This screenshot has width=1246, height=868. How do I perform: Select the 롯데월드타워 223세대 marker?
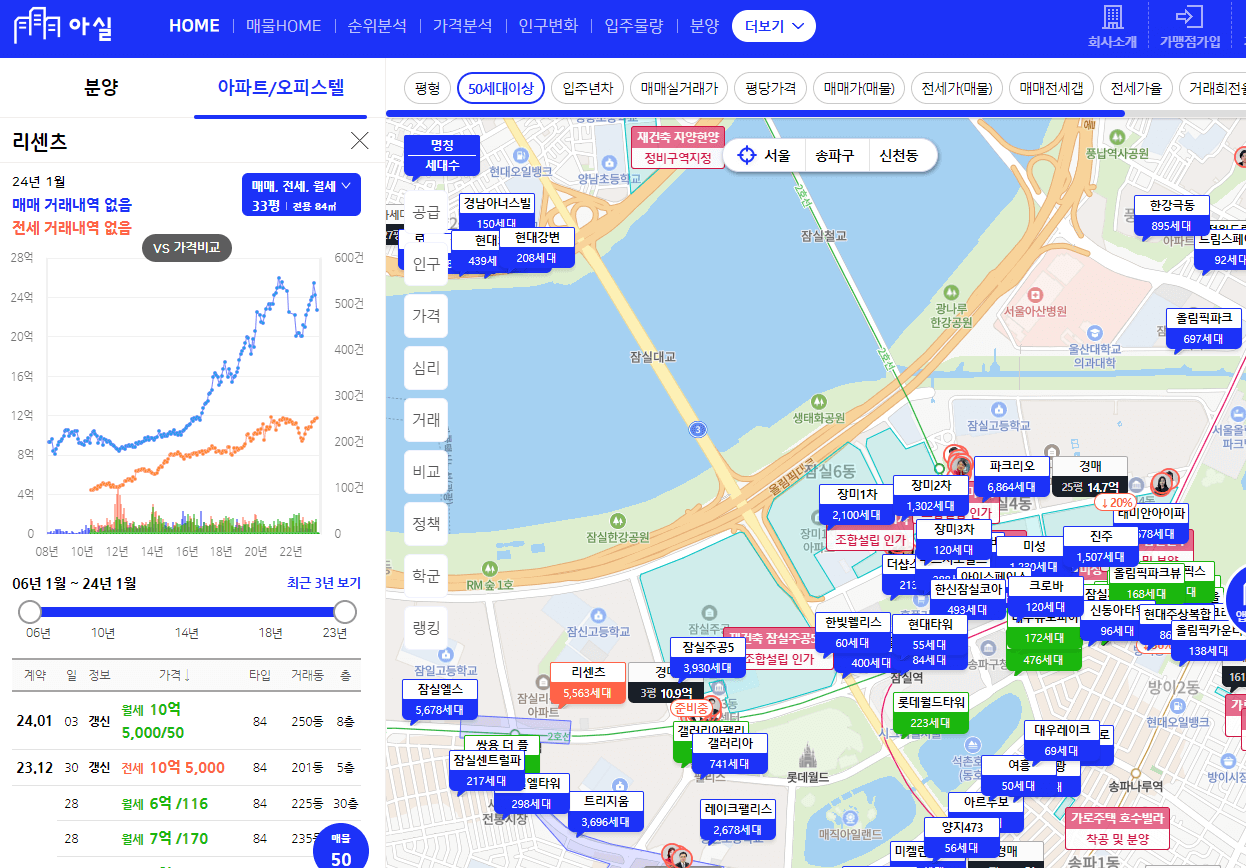click(930, 712)
